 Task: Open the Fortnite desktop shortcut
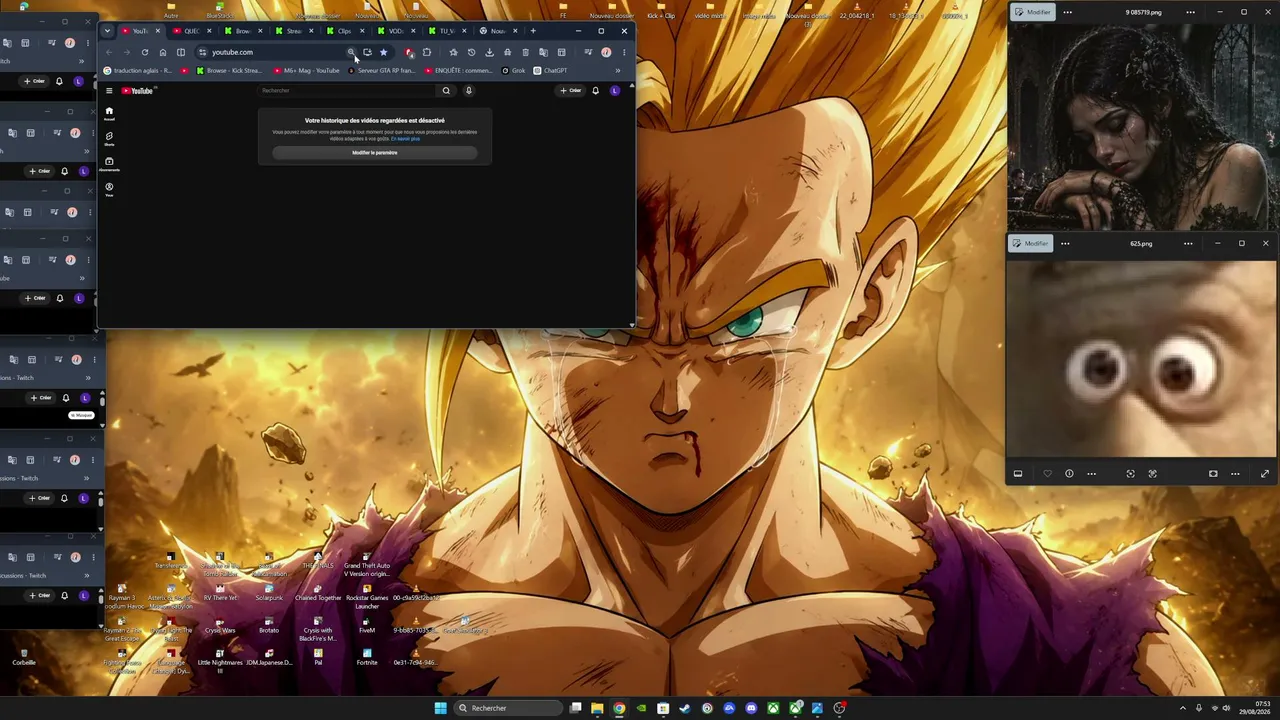click(x=367, y=657)
